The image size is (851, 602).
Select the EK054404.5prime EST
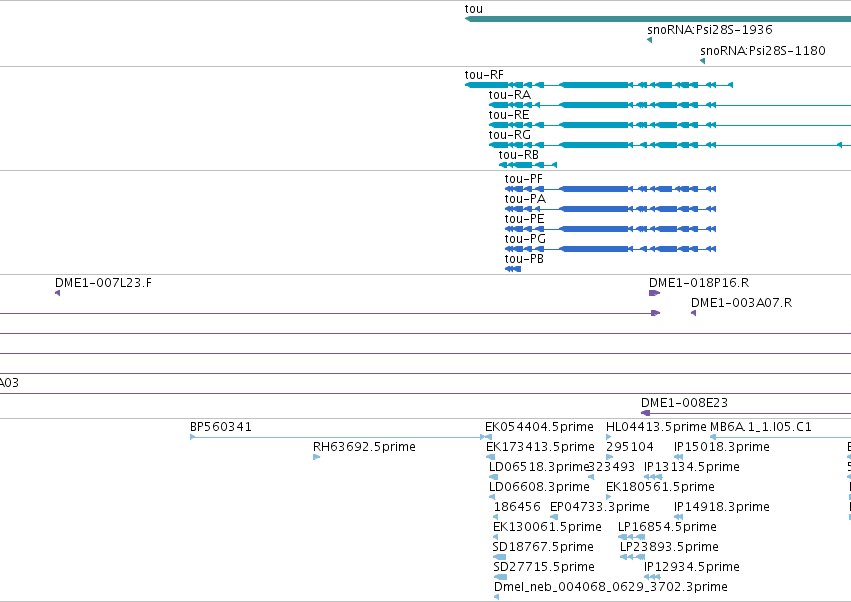(x=488, y=437)
